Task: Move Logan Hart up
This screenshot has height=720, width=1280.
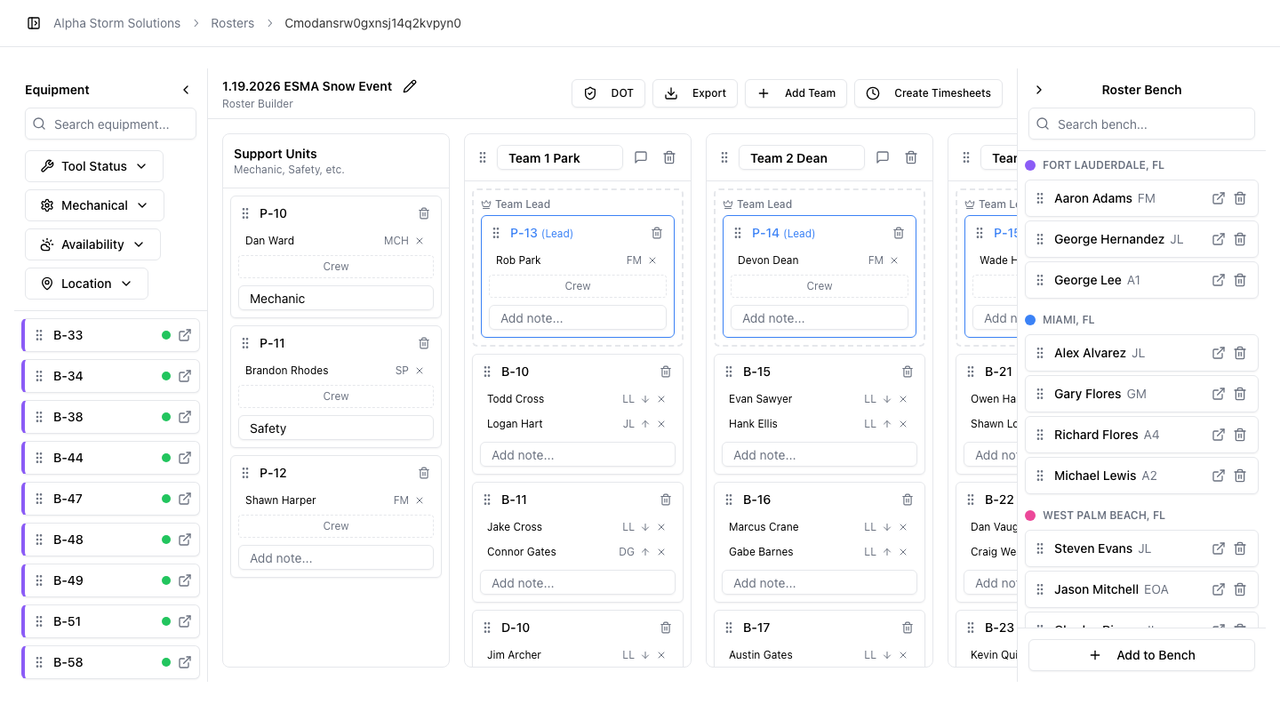Action: 645,424
